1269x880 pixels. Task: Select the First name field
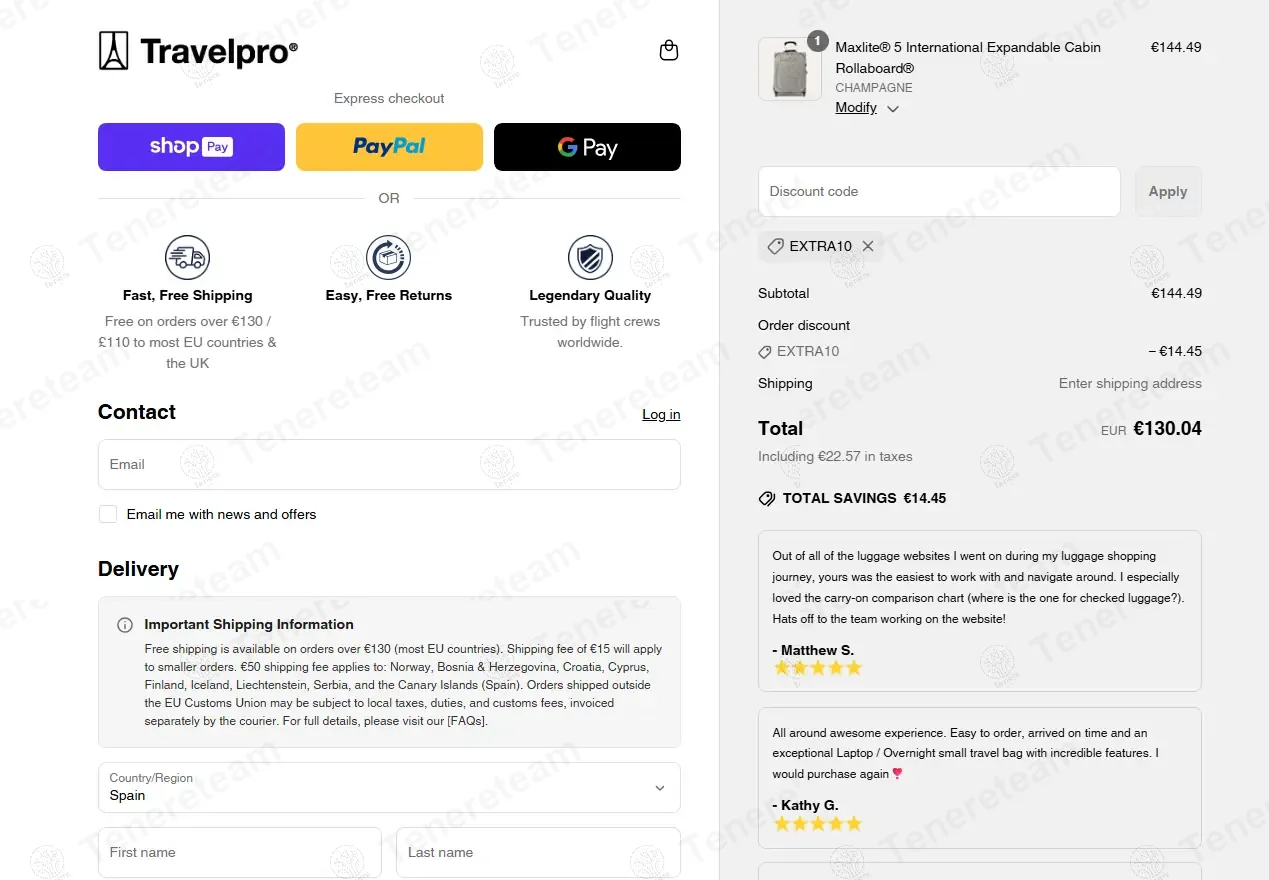point(240,853)
